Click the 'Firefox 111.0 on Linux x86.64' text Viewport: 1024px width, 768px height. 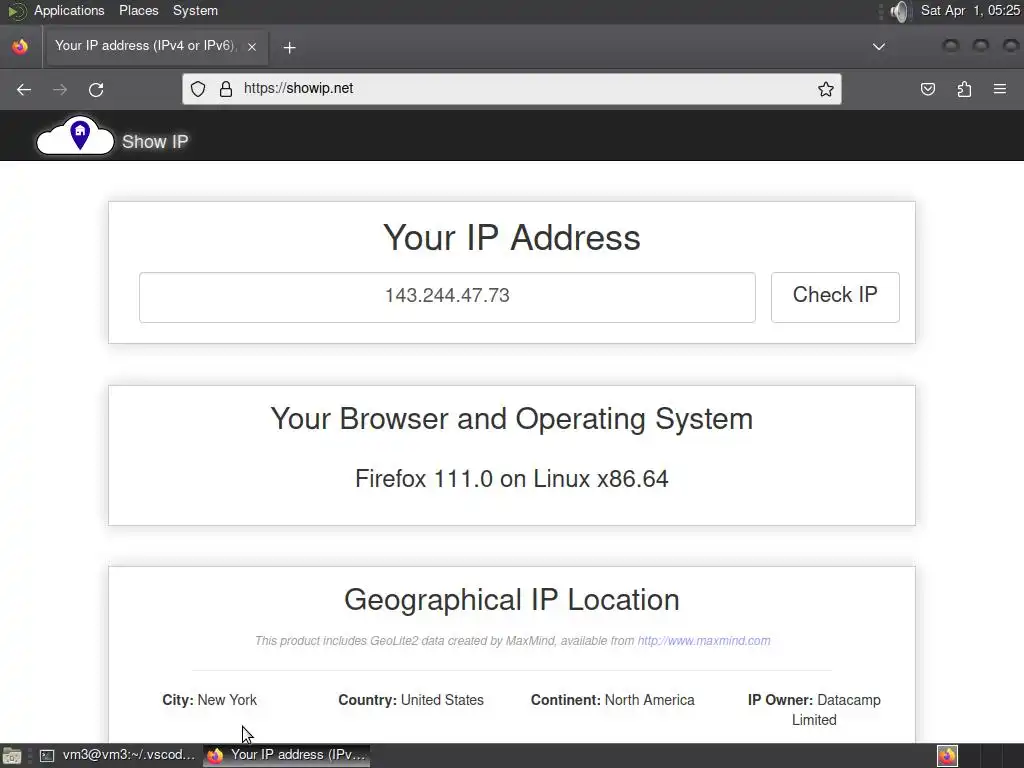point(511,479)
